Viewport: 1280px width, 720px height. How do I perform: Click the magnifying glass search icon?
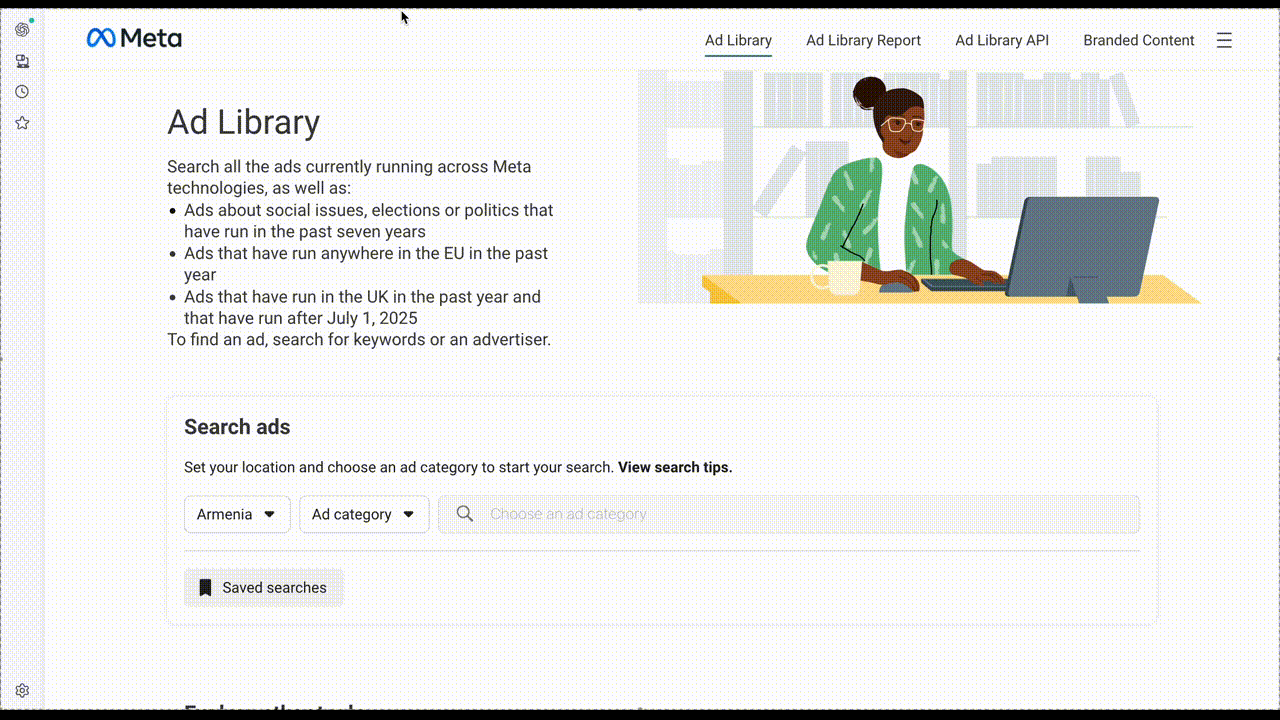point(464,514)
